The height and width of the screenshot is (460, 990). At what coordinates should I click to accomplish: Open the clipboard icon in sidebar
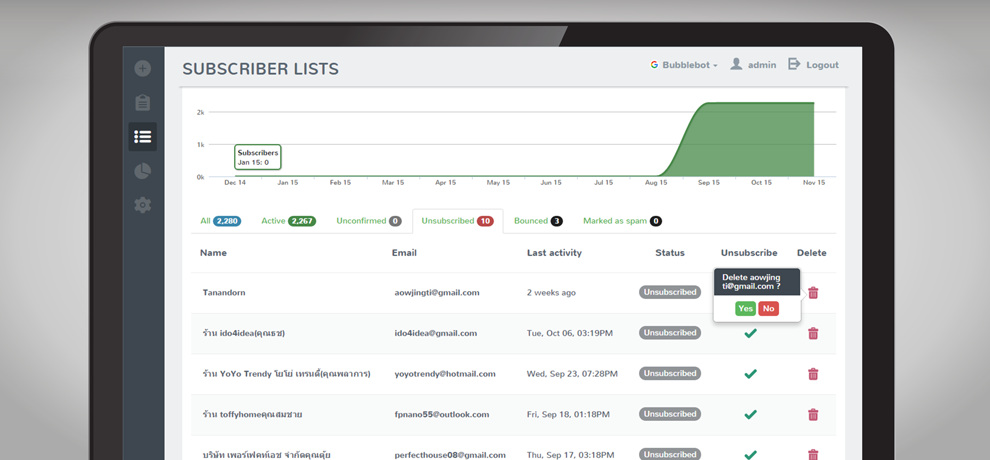(x=143, y=102)
